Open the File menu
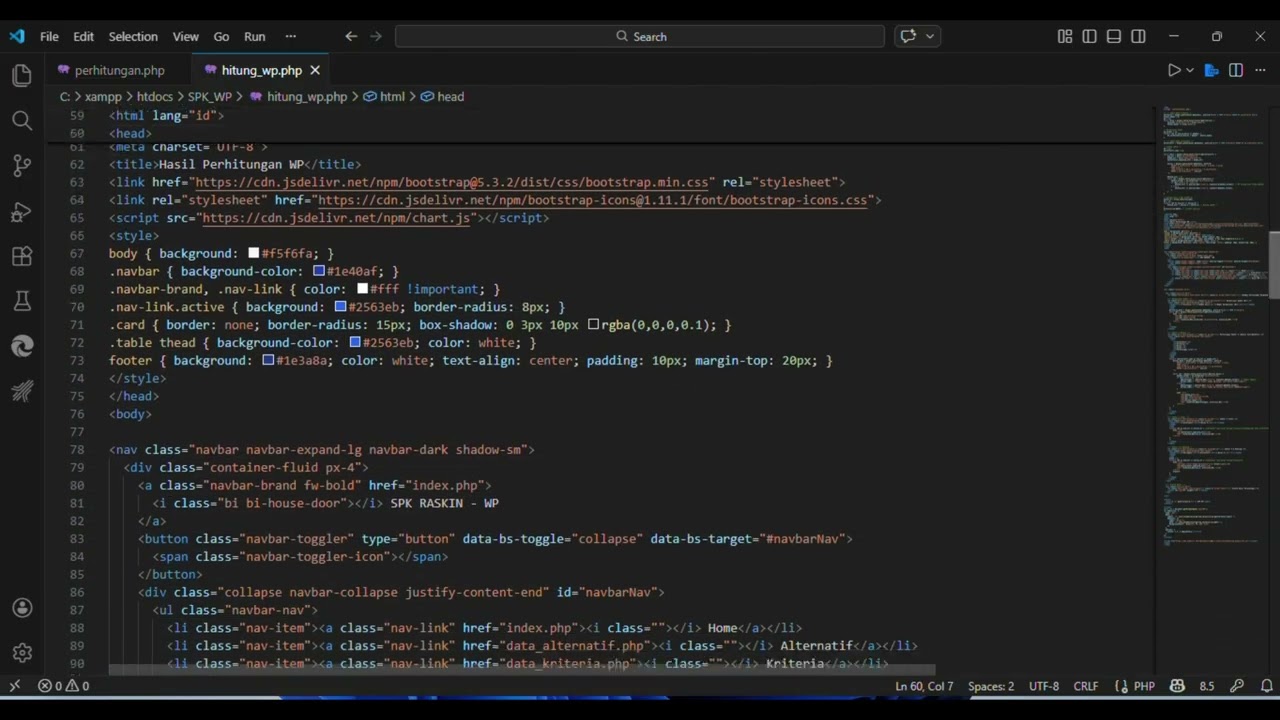The image size is (1280, 720). 49,36
